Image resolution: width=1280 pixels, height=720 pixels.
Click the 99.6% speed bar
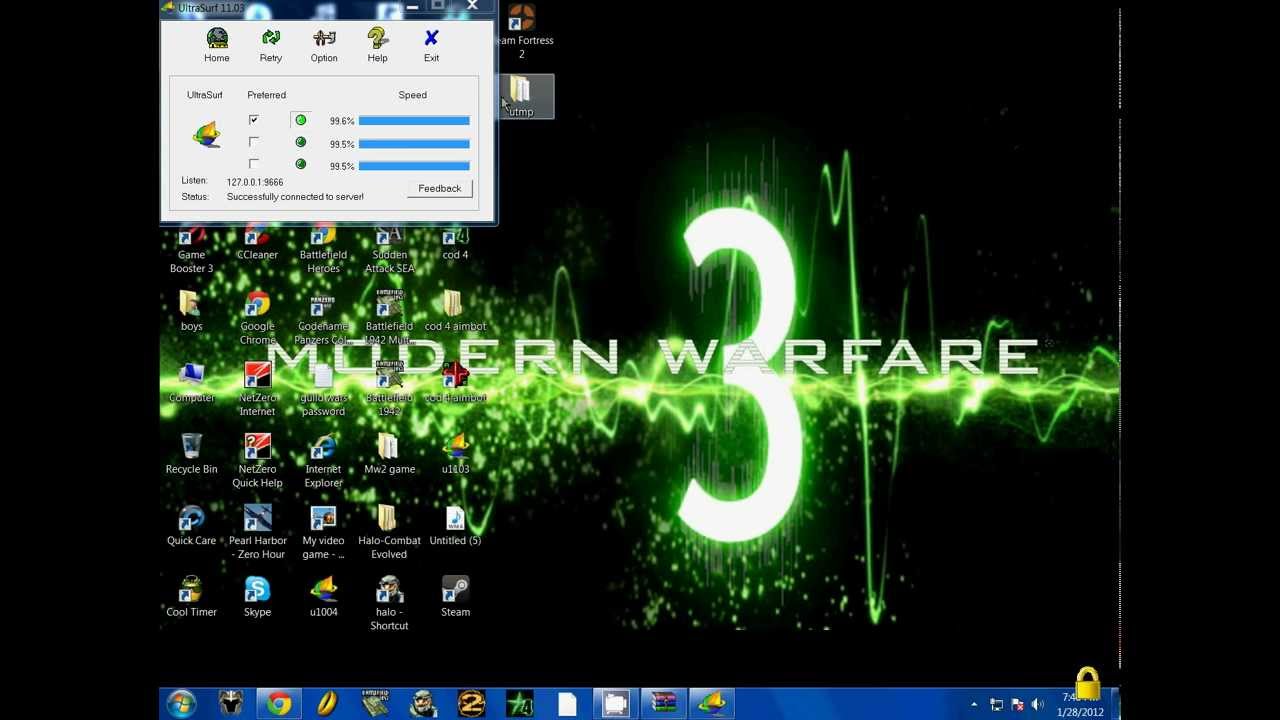click(413, 121)
